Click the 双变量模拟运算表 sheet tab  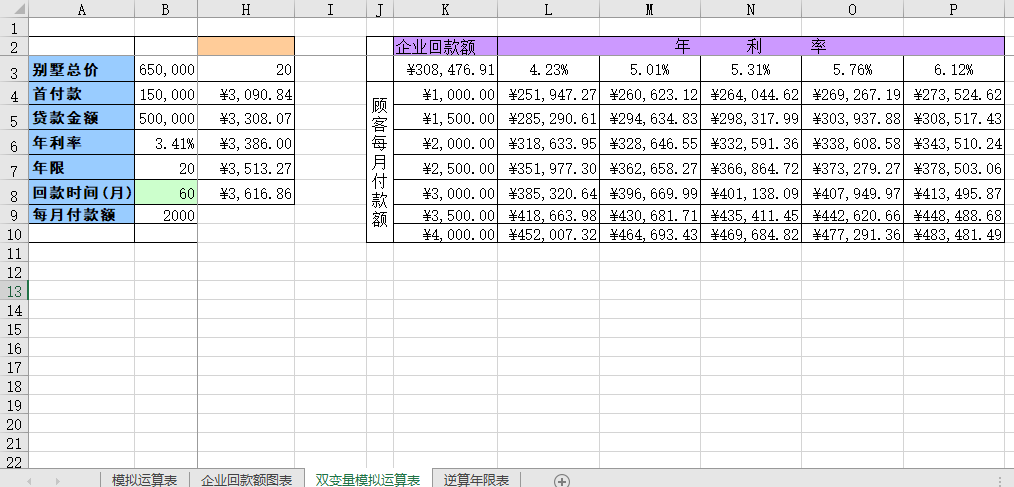[x=367, y=481]
